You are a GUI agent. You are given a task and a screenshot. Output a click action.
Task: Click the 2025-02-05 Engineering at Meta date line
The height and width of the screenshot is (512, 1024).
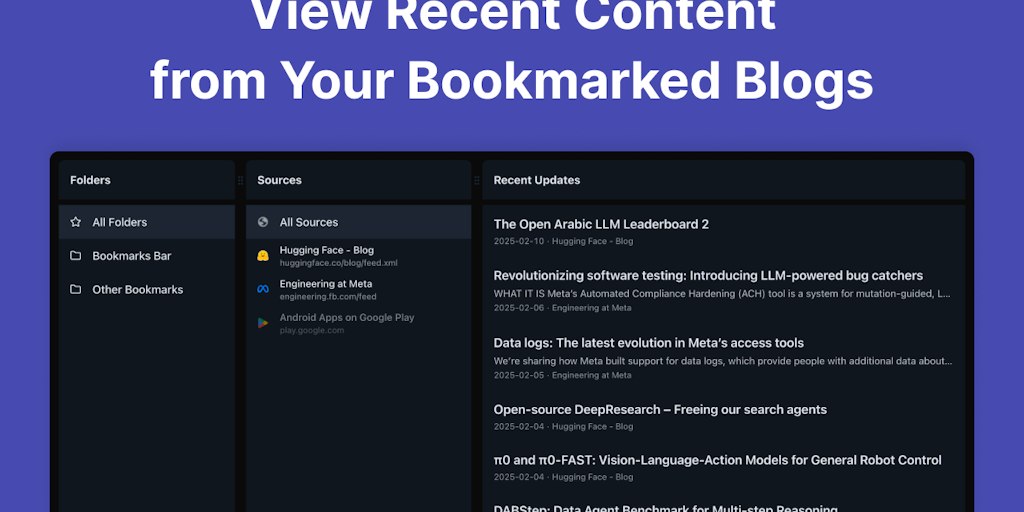562,375
